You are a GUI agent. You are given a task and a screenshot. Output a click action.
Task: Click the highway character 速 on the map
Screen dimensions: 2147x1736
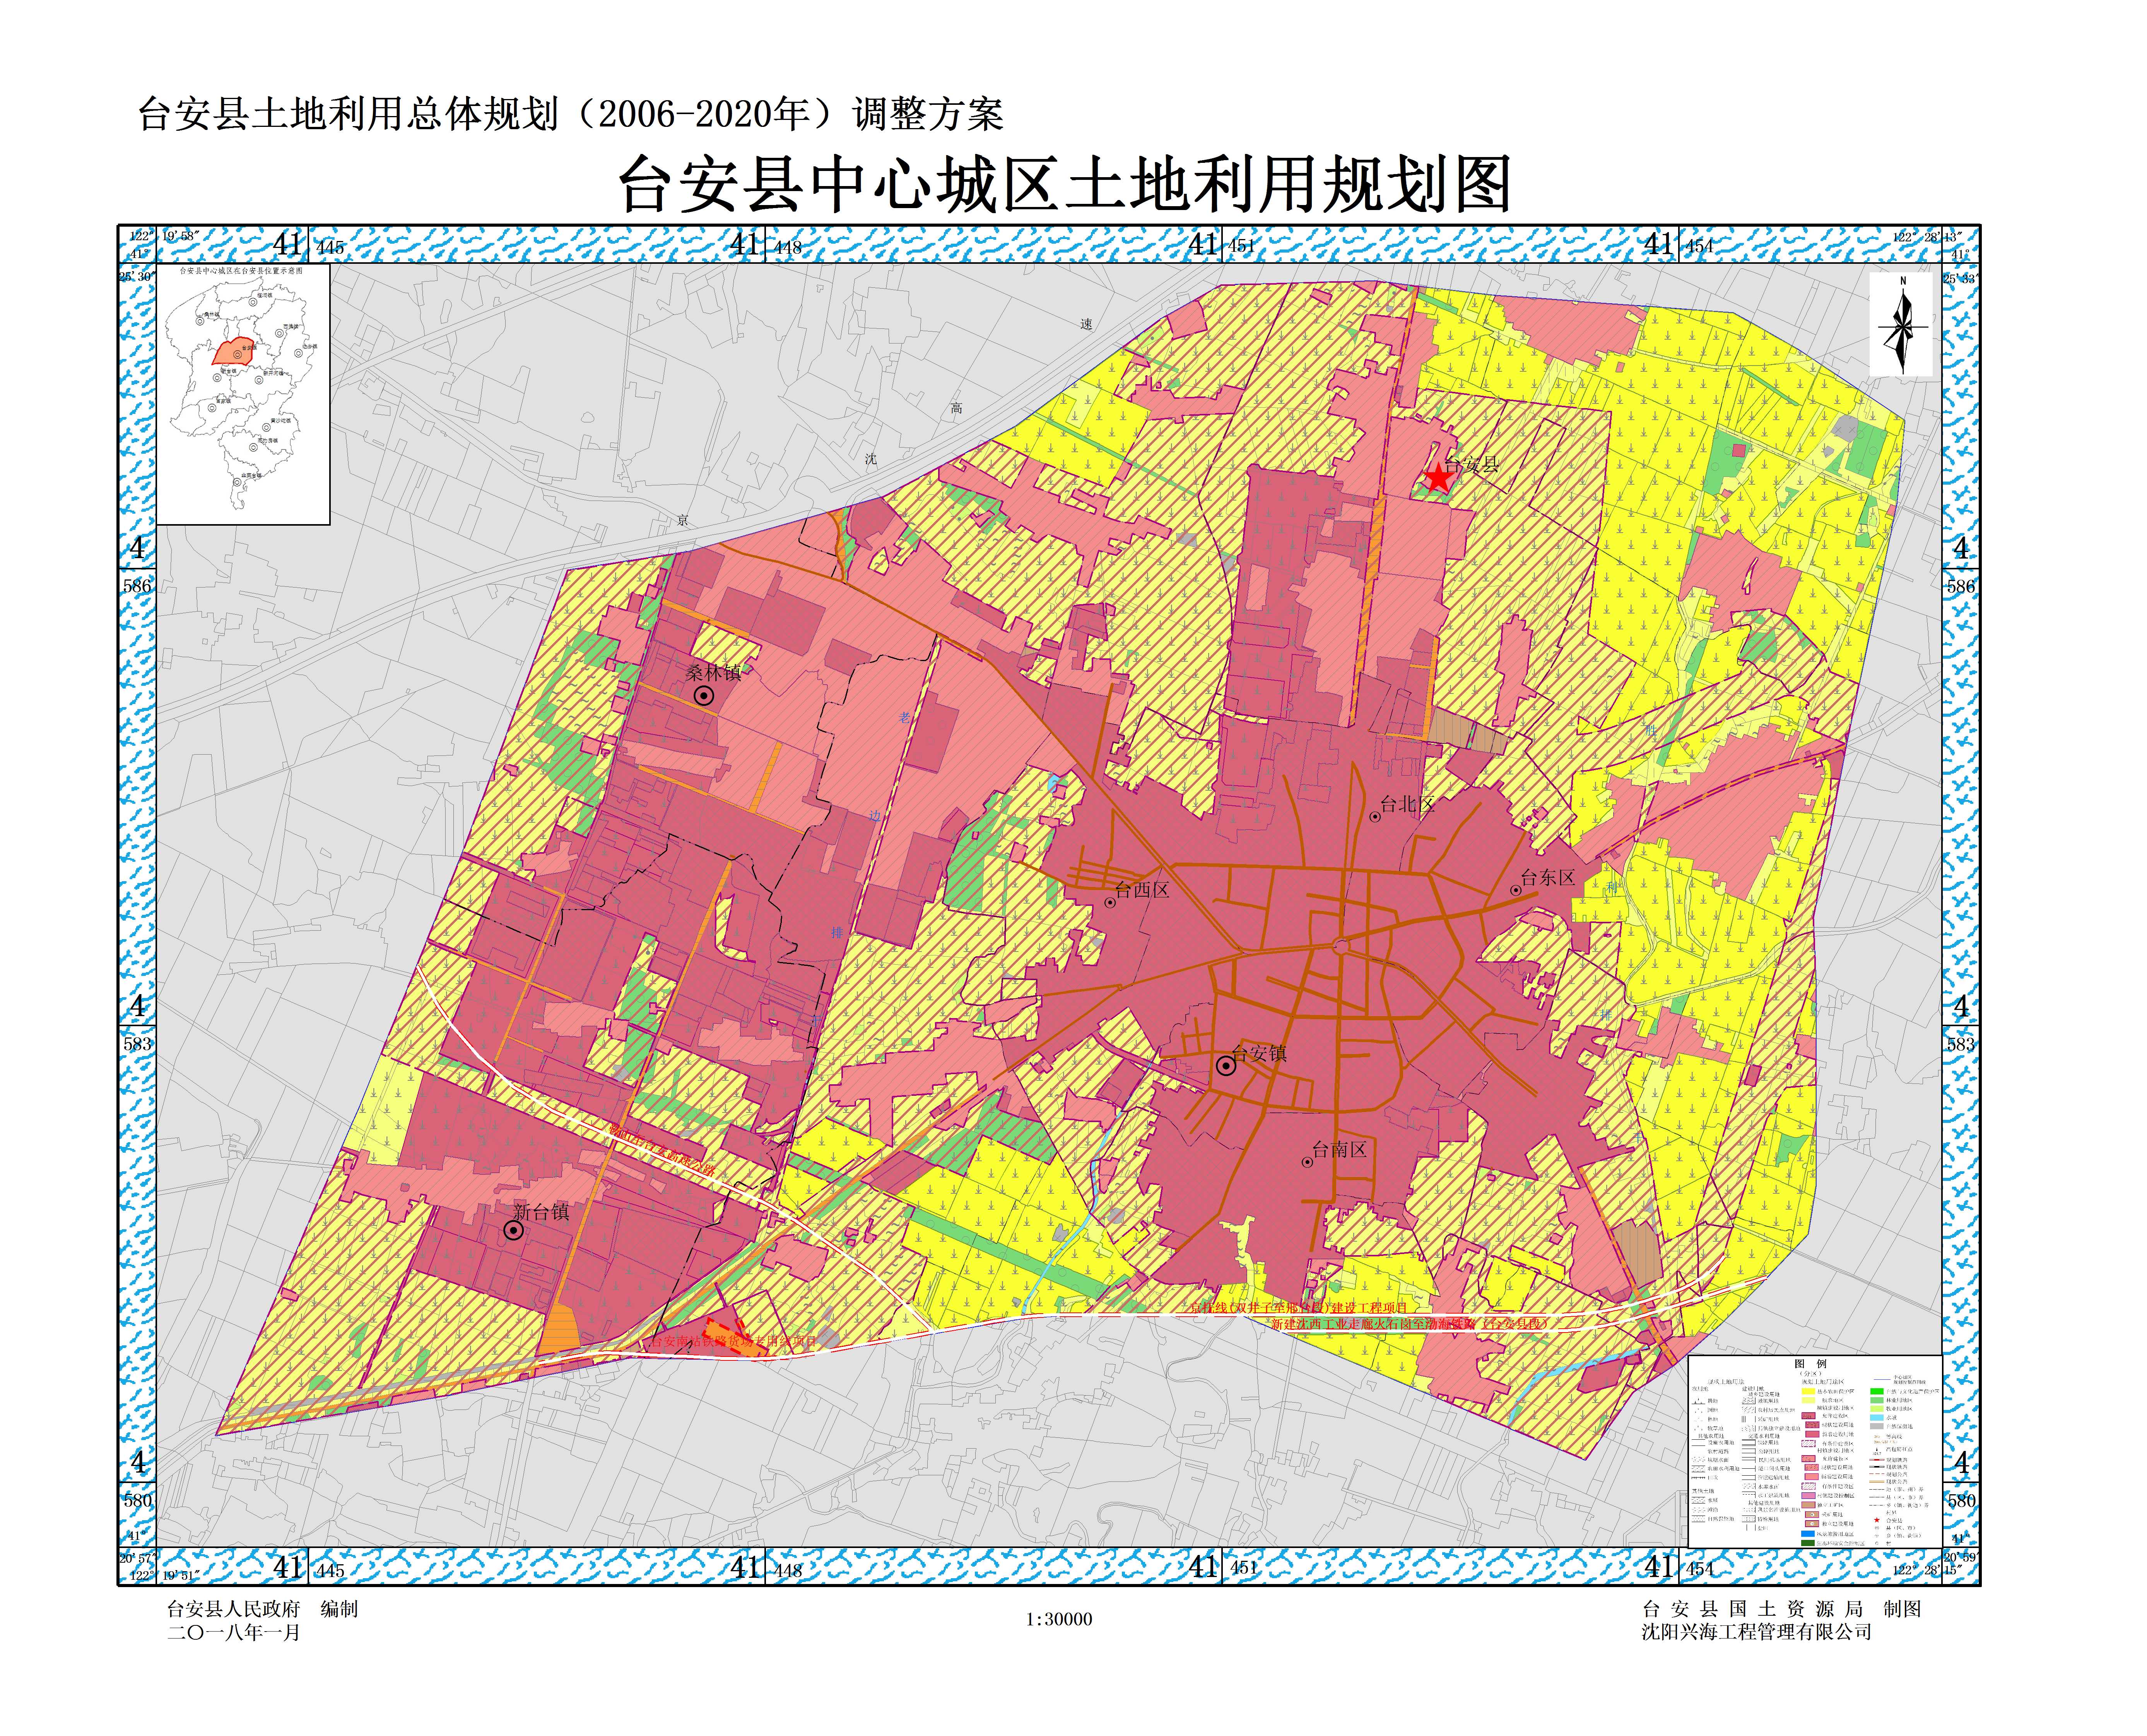point(1087,324)
